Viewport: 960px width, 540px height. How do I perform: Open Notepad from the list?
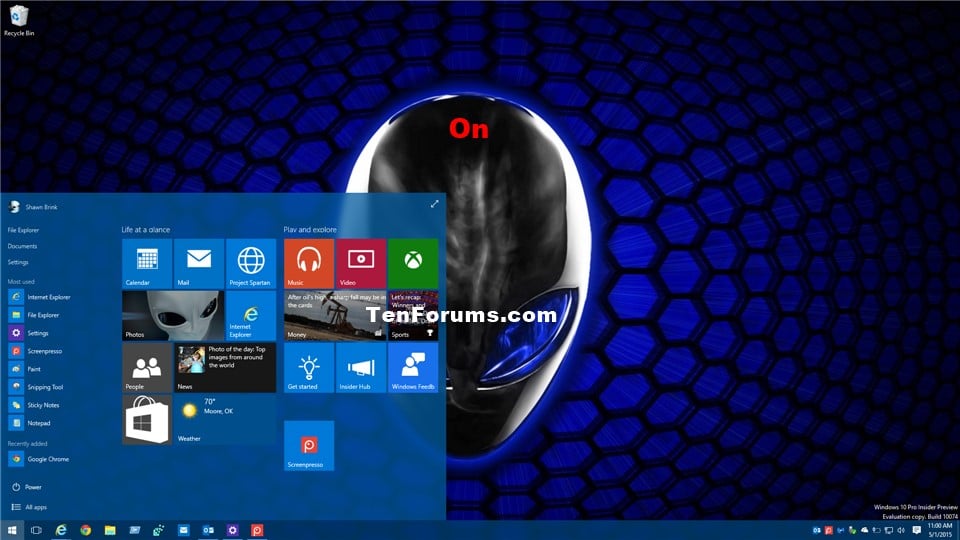[x=30, y=423]
